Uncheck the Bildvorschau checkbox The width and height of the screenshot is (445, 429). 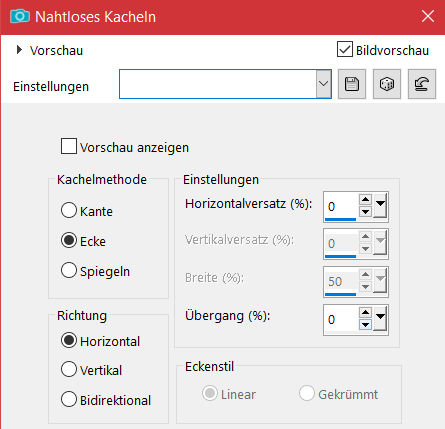click(345, 49)
